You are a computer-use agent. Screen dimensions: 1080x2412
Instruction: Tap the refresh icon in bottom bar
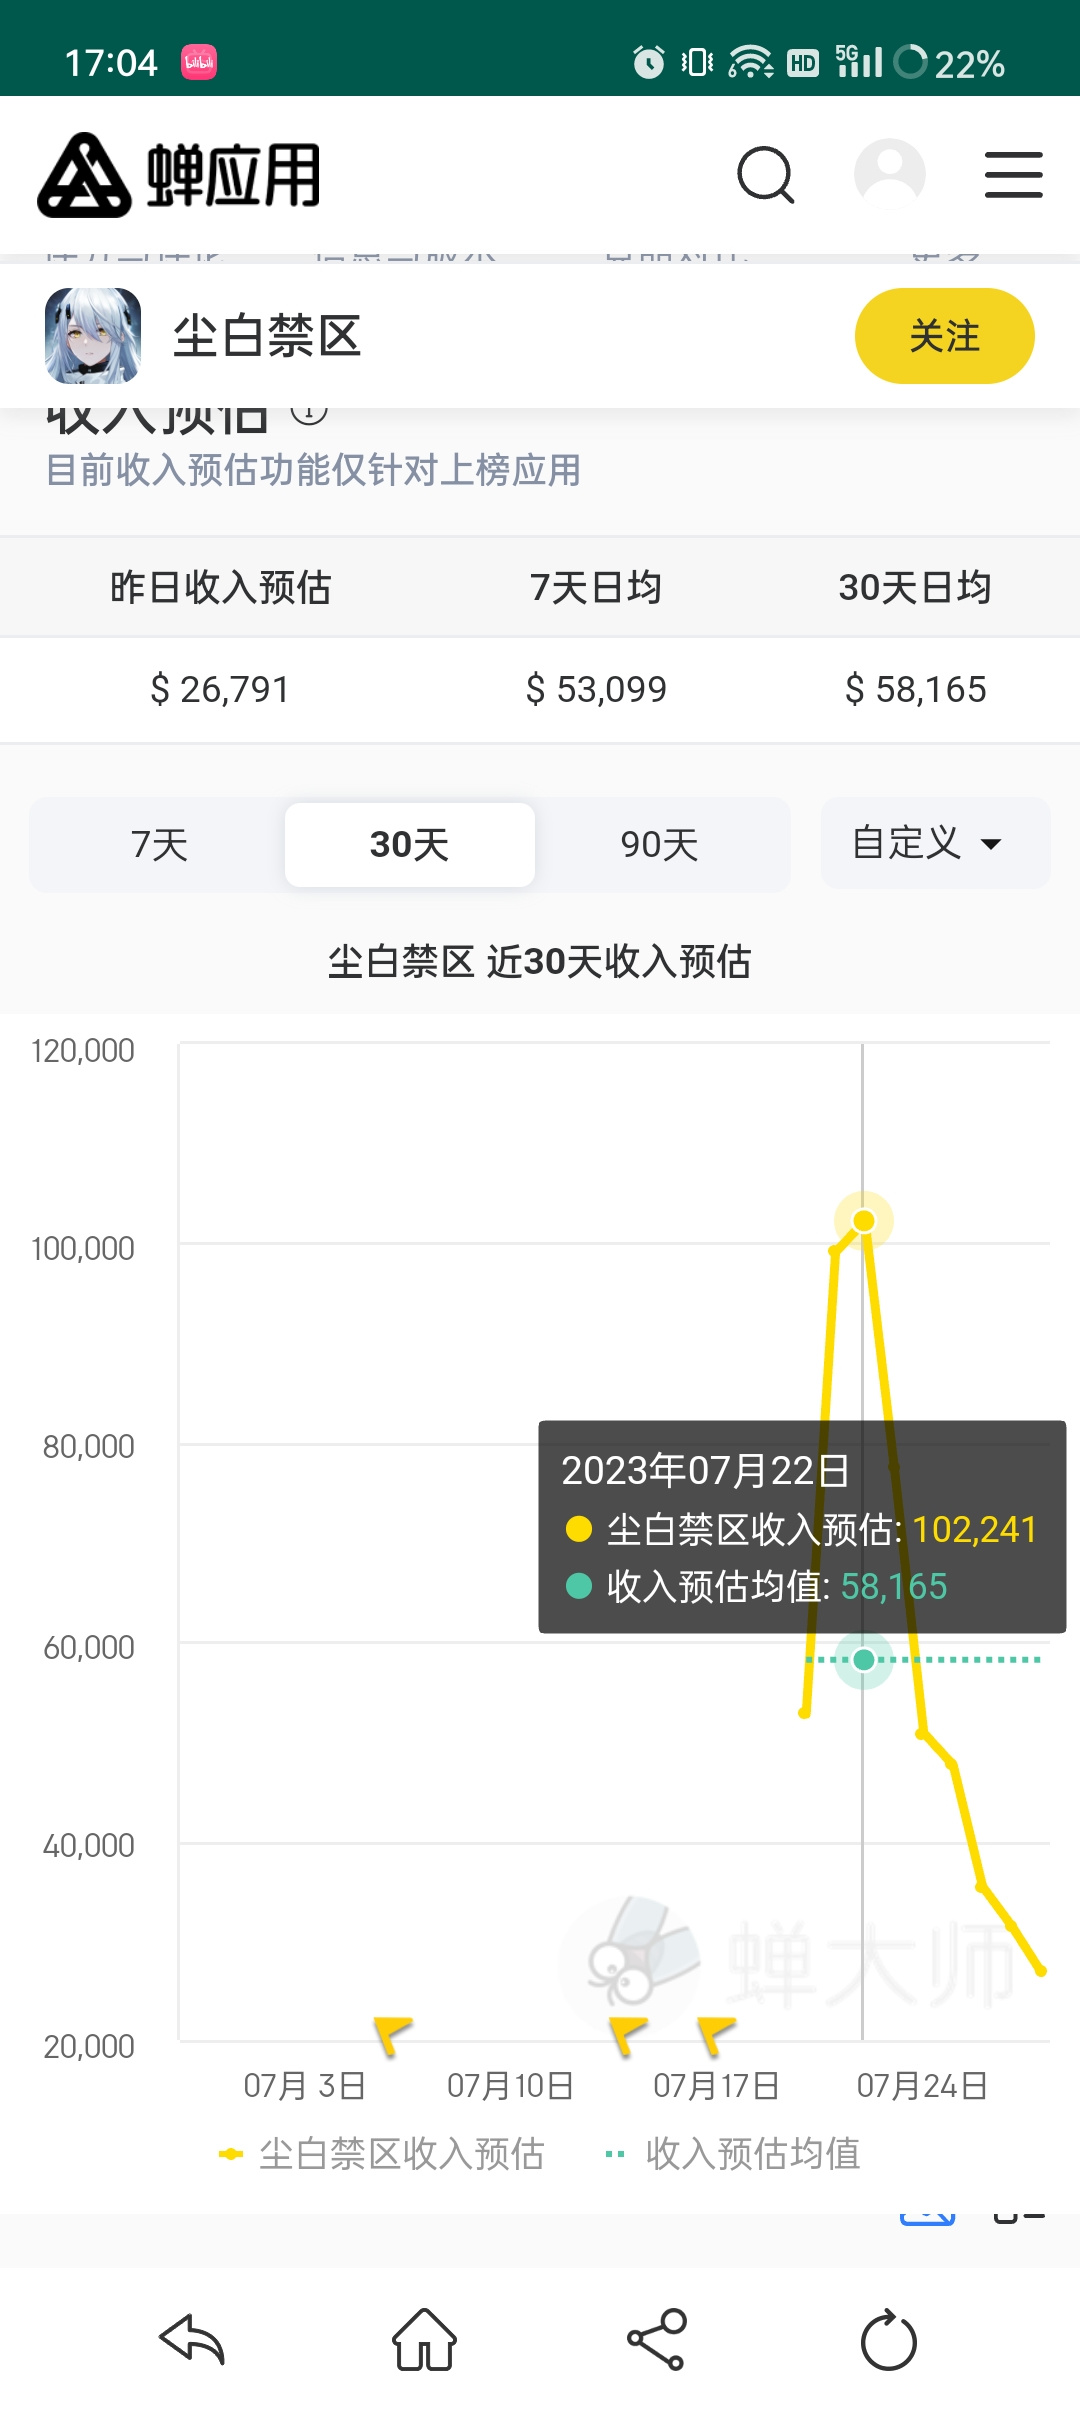(889, 2340)
